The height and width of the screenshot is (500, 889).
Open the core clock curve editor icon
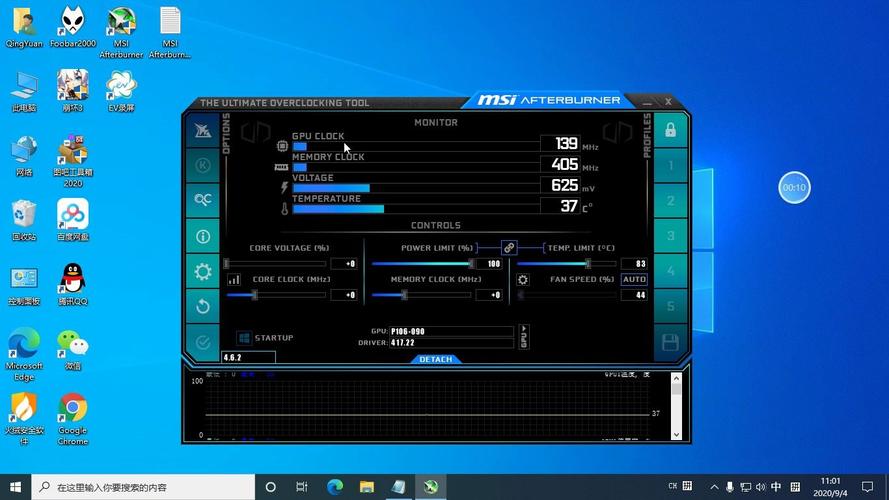click(234, 279)
